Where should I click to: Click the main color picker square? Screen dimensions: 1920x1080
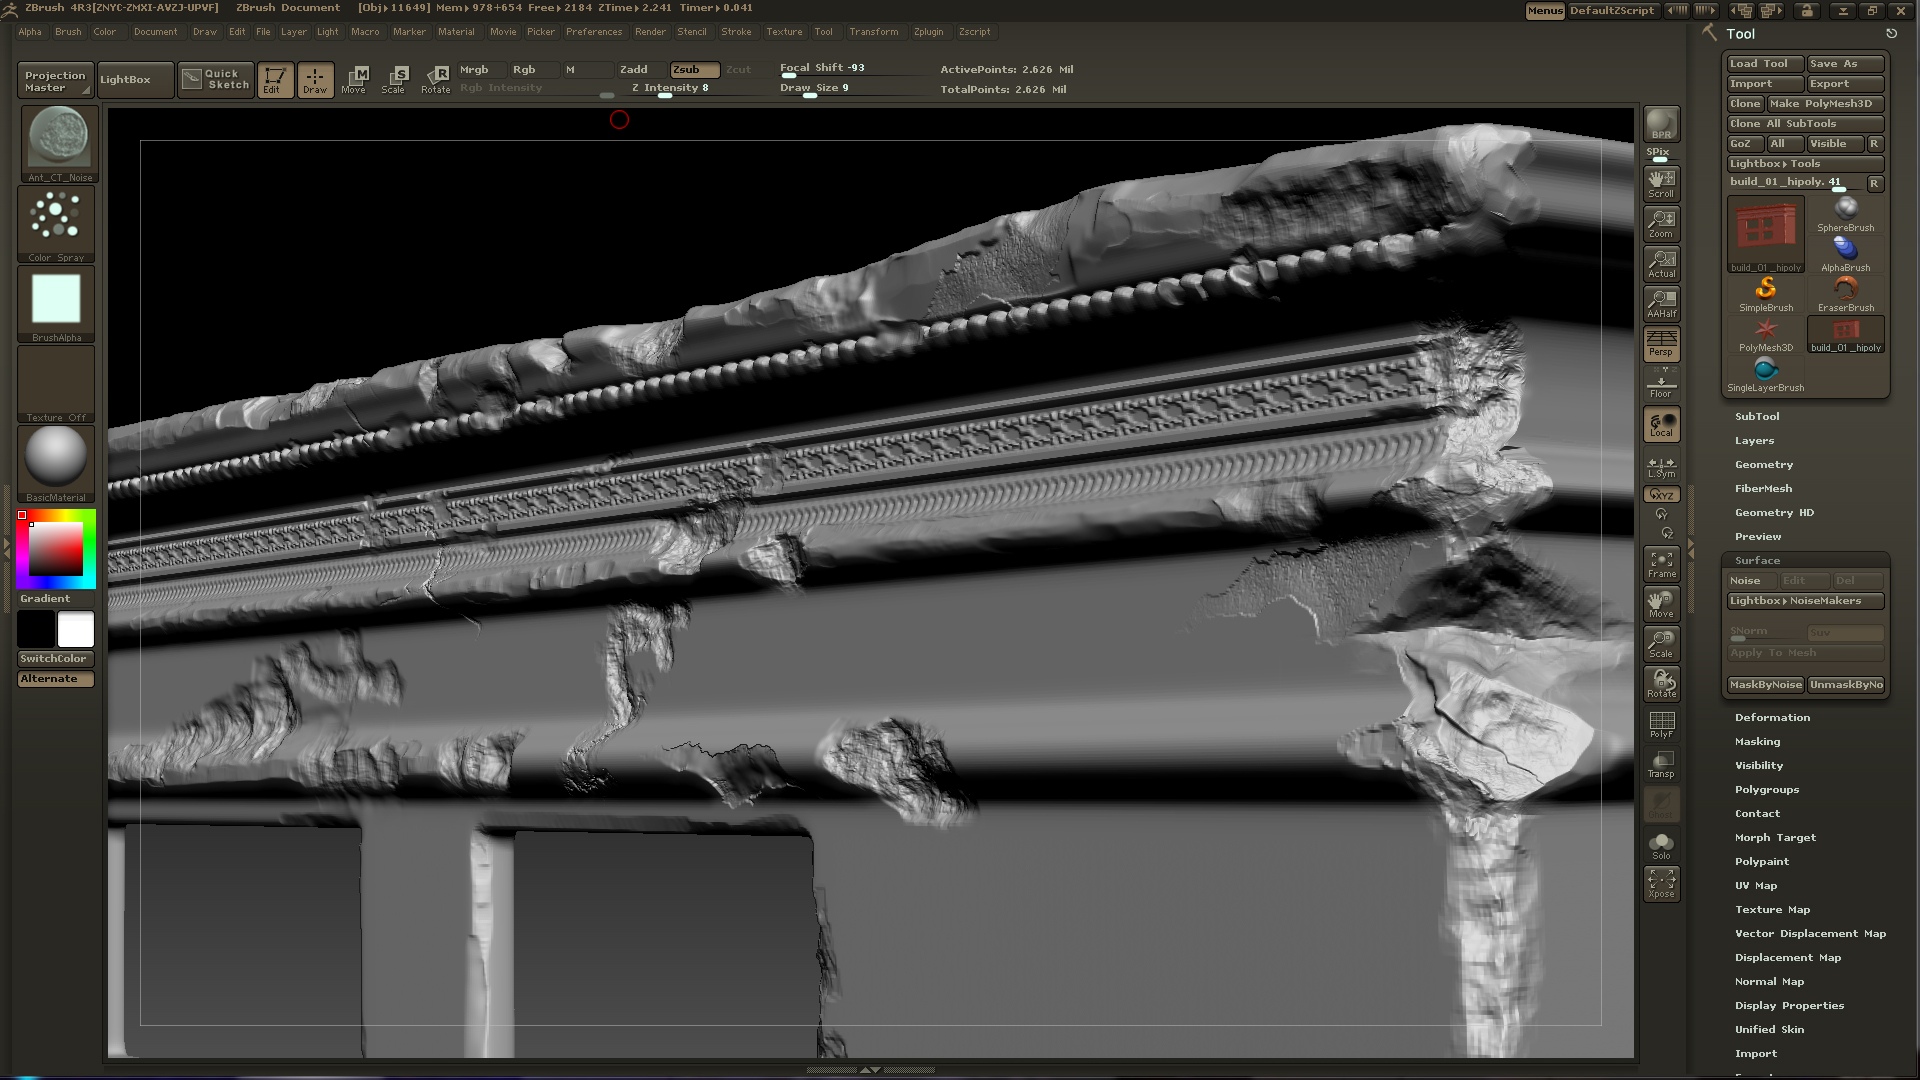56,547
